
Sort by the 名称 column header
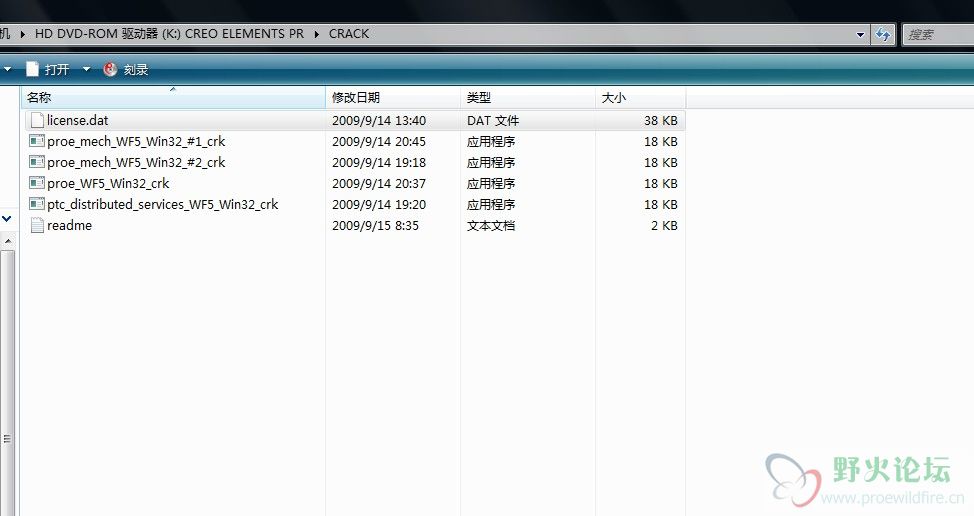click(173, 97)
